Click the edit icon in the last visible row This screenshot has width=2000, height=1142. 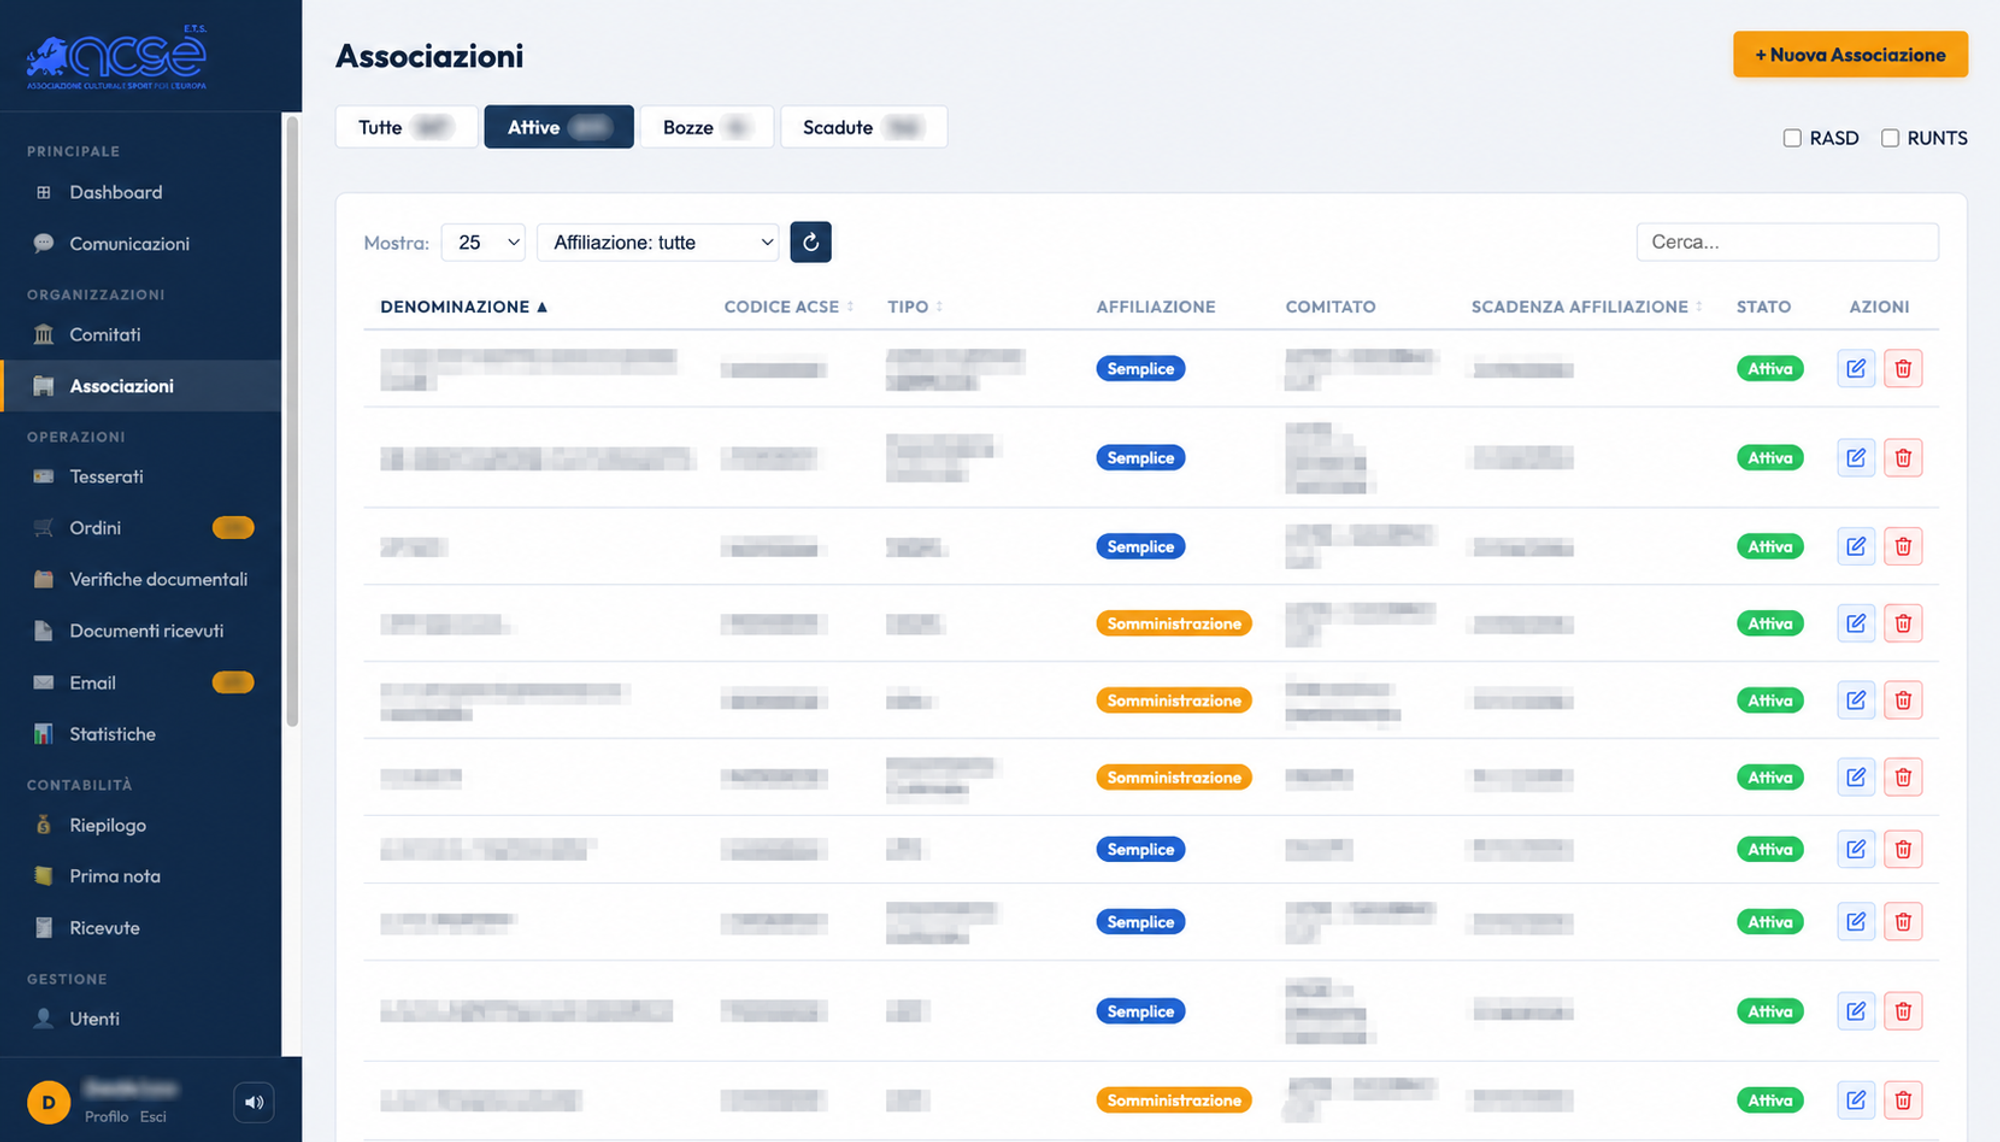[1856, 1100]
